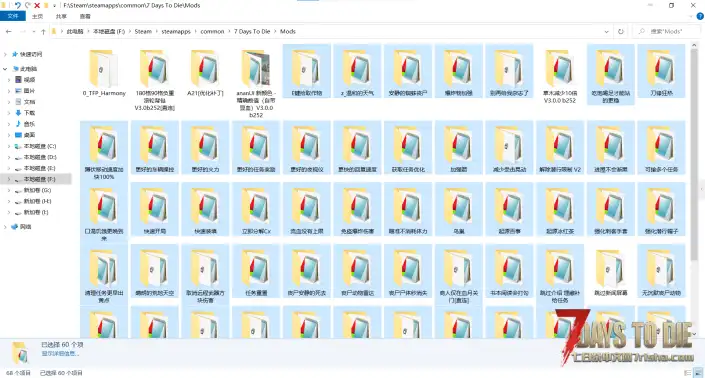Image resolution: width=705 pixels, height=378 pixels.
Task: Open the address bar history dropdown
Action: (x=607, y=31)
